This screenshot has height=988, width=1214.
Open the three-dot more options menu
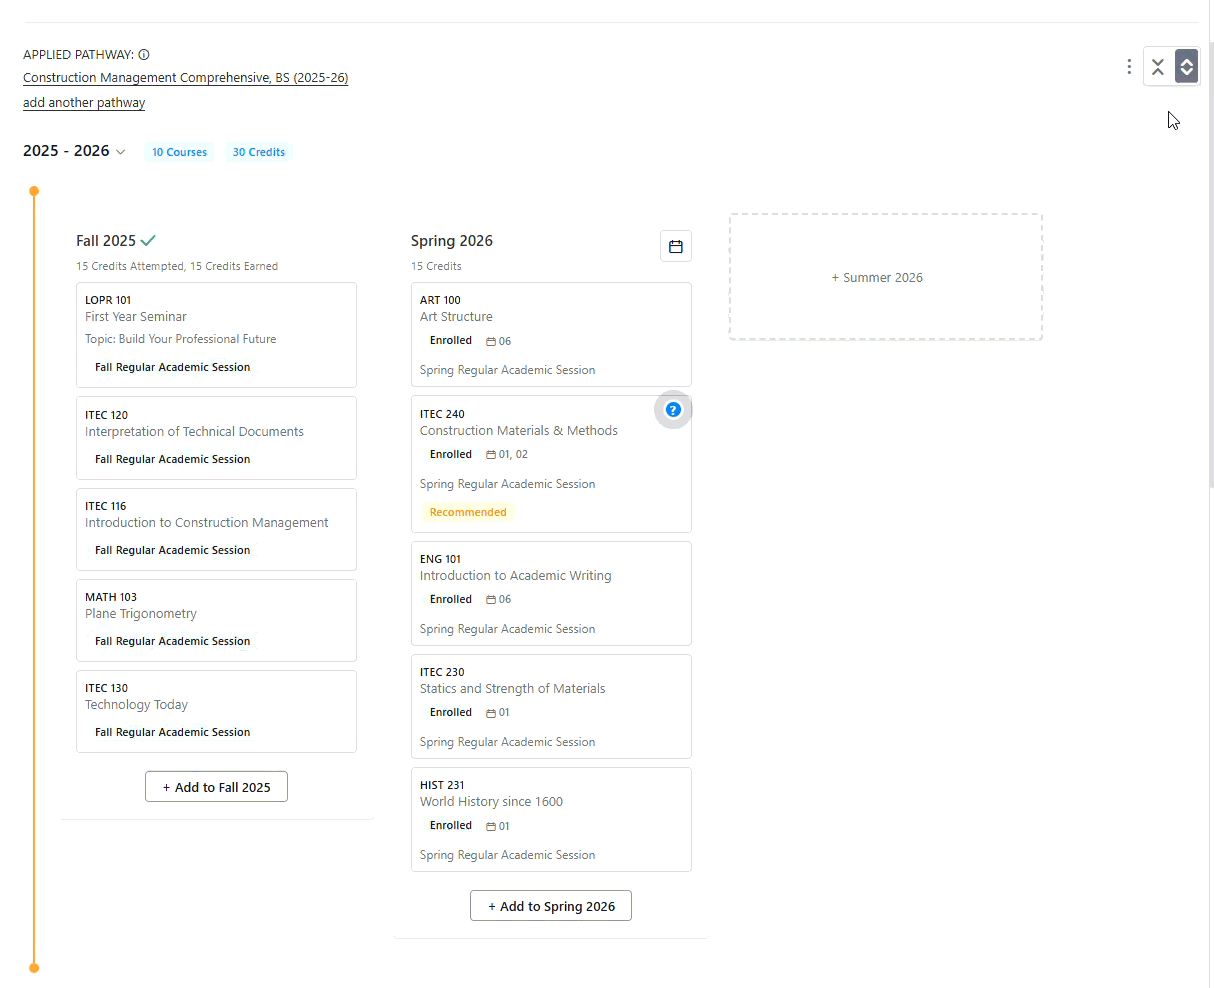pos(1129,66)
